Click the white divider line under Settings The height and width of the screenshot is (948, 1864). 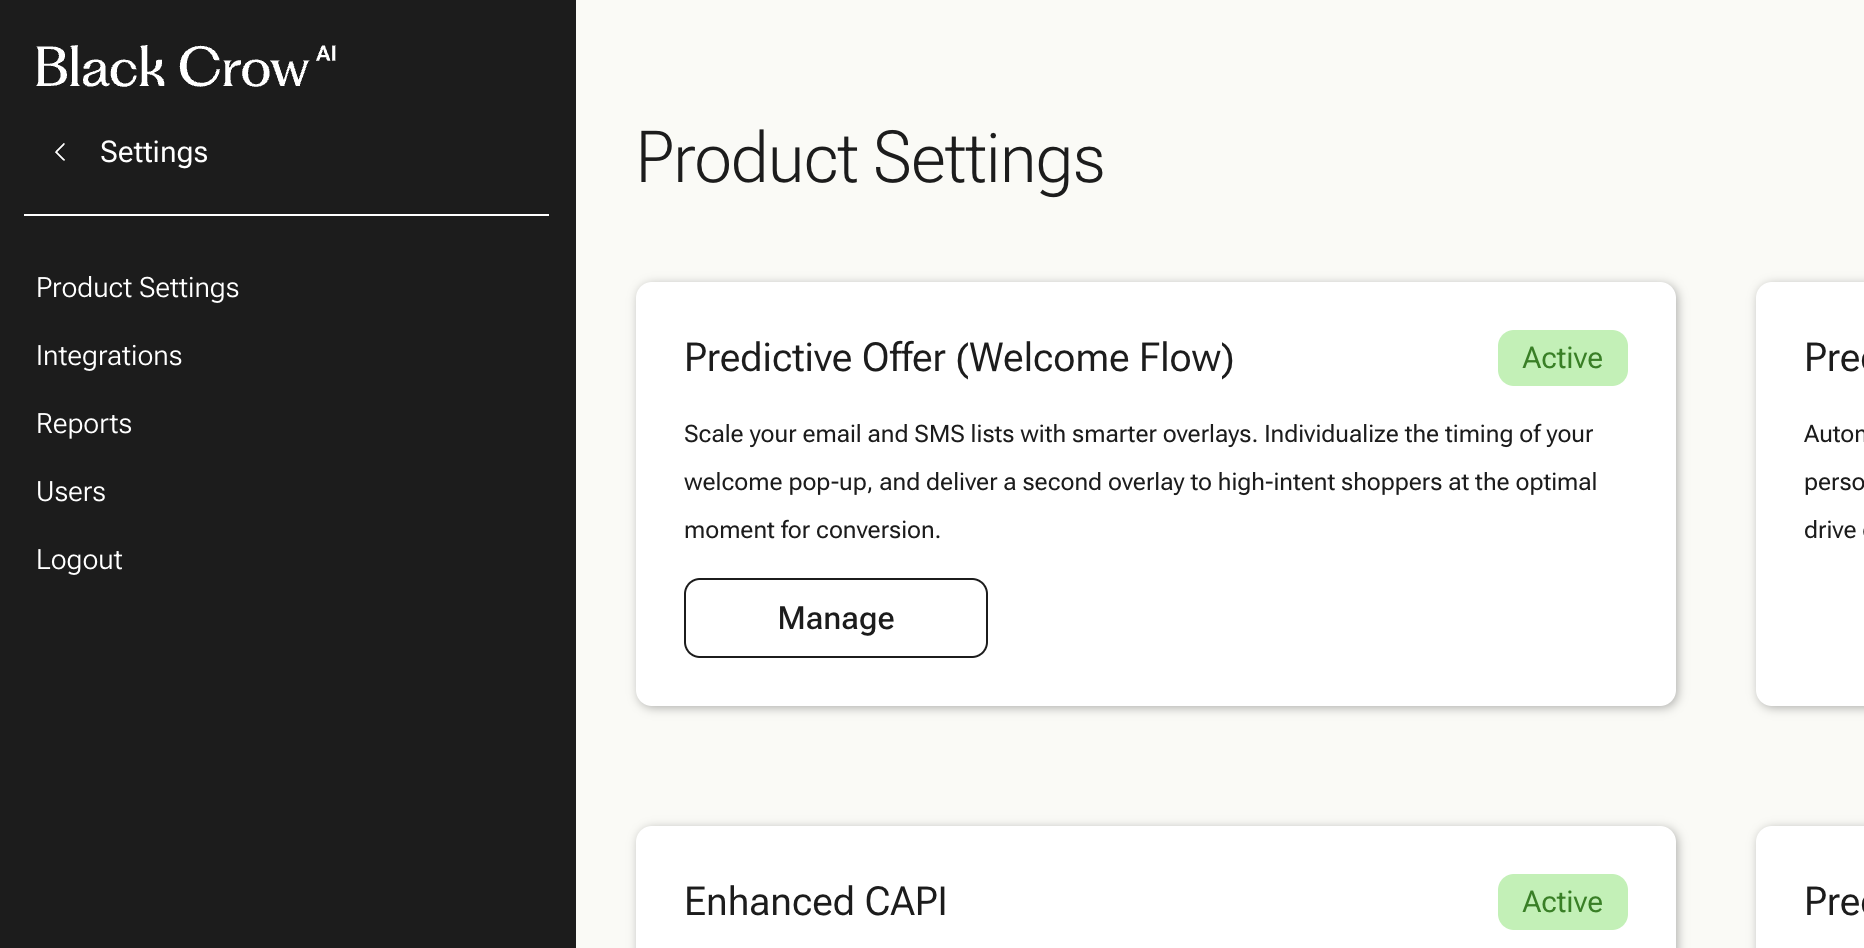[x=286, y=215]
